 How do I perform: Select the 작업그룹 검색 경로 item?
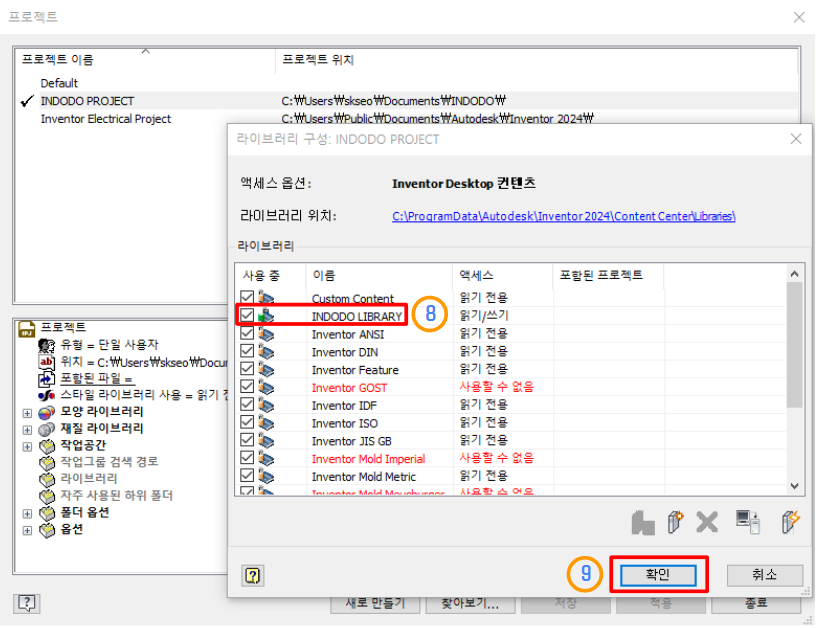click(x=109, y=462)
